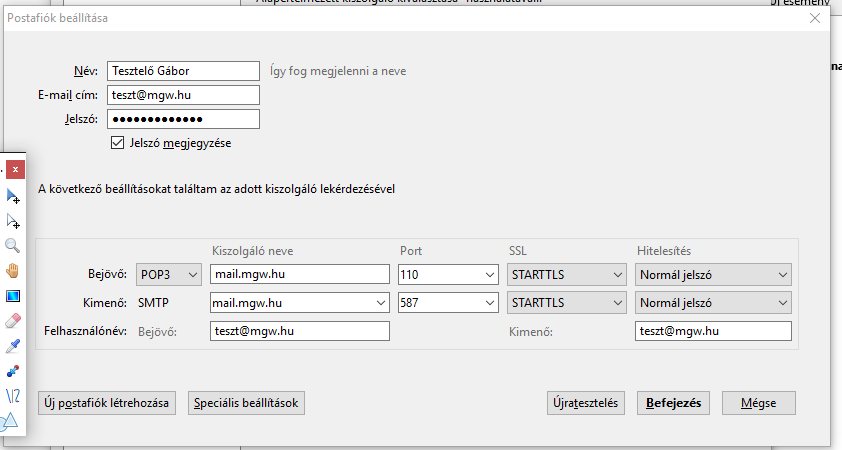842x450 pixels.
Task: Open the incoming protocol POP3 dropdown
Action: pos(169,274)
